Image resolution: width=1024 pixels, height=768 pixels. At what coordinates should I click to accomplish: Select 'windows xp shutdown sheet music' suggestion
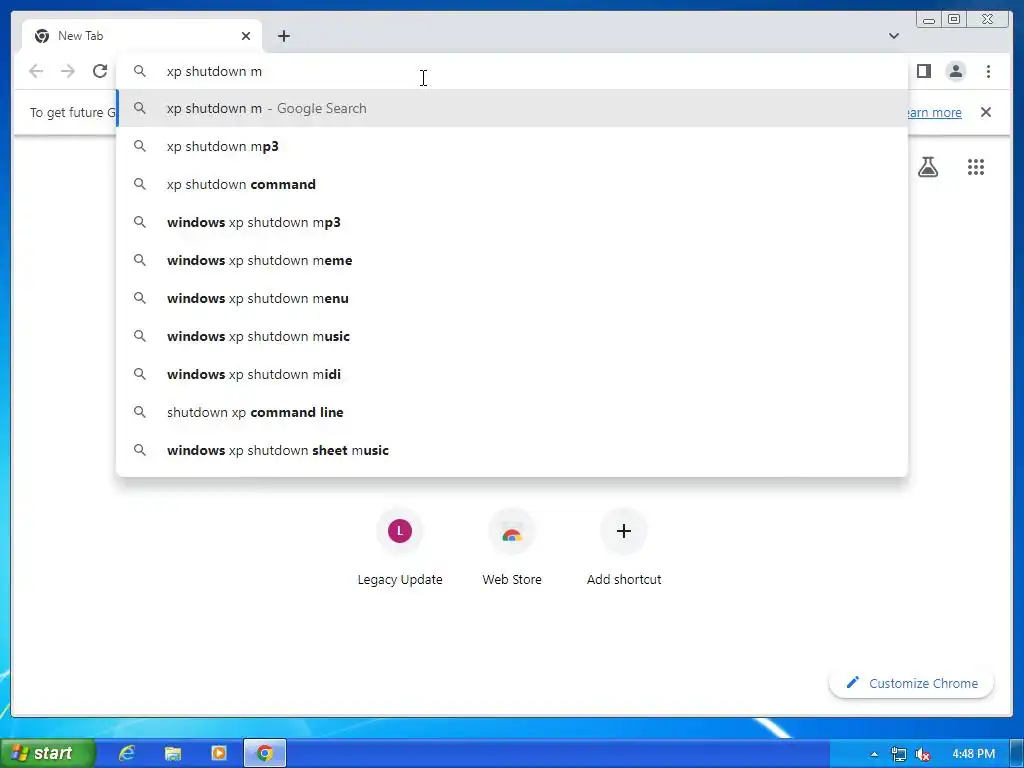click(512, 450)
